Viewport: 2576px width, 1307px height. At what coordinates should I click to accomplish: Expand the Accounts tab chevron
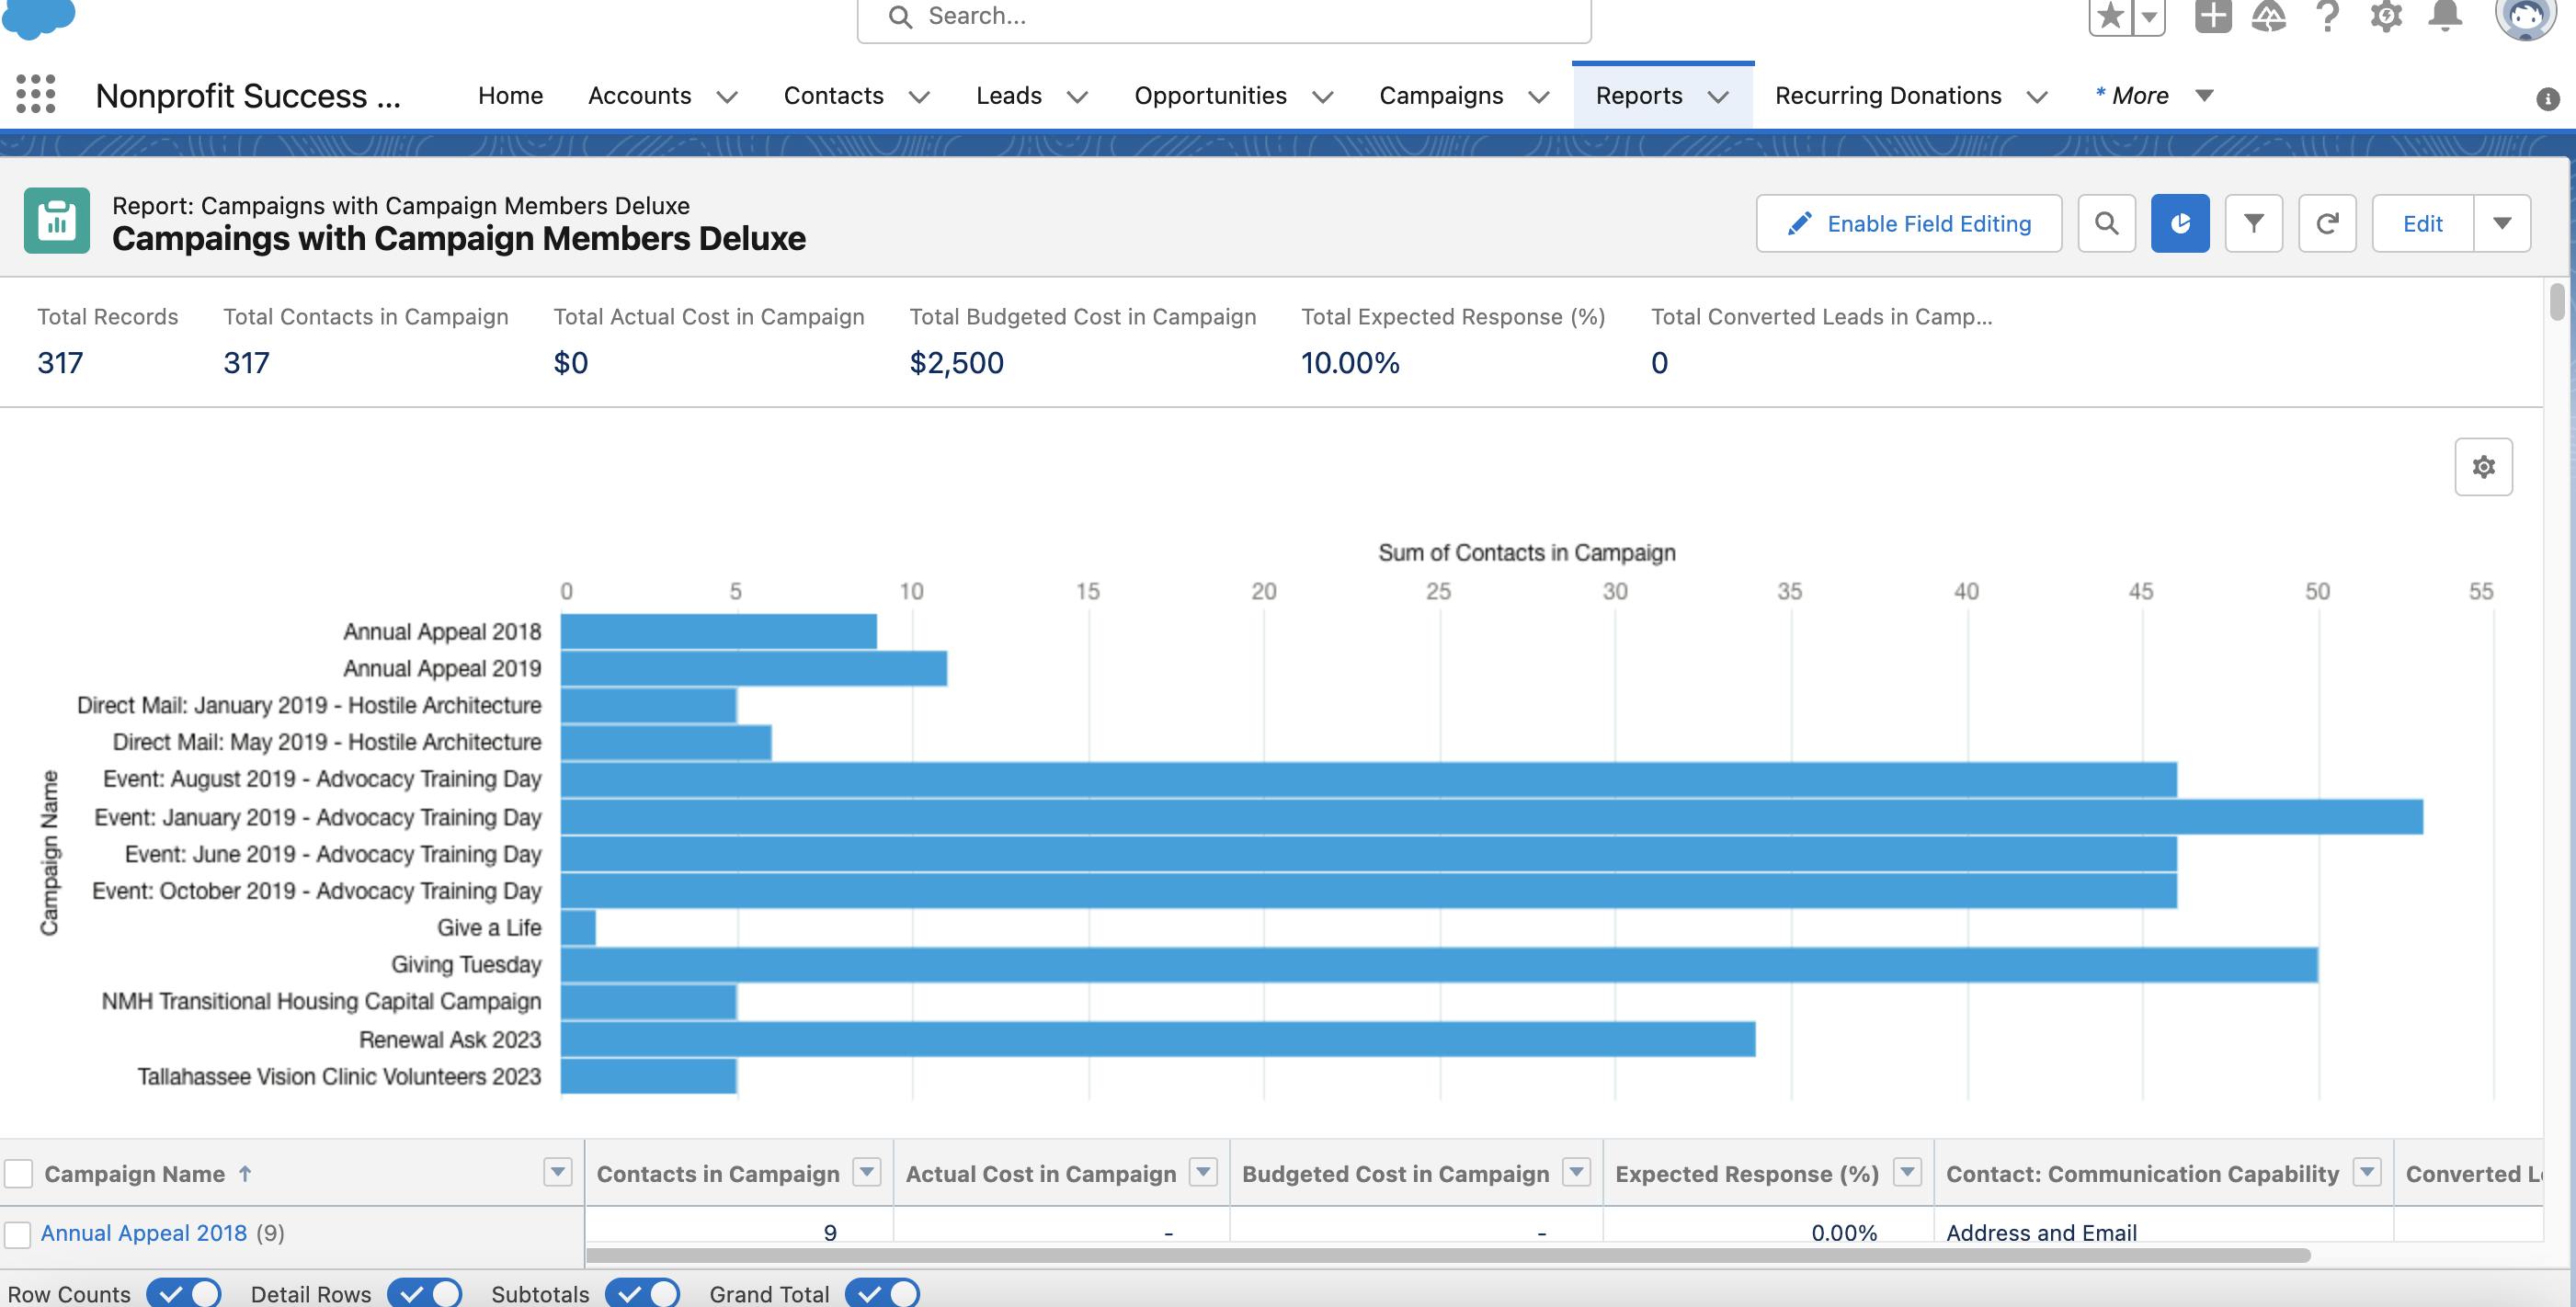tap(727, 96)
